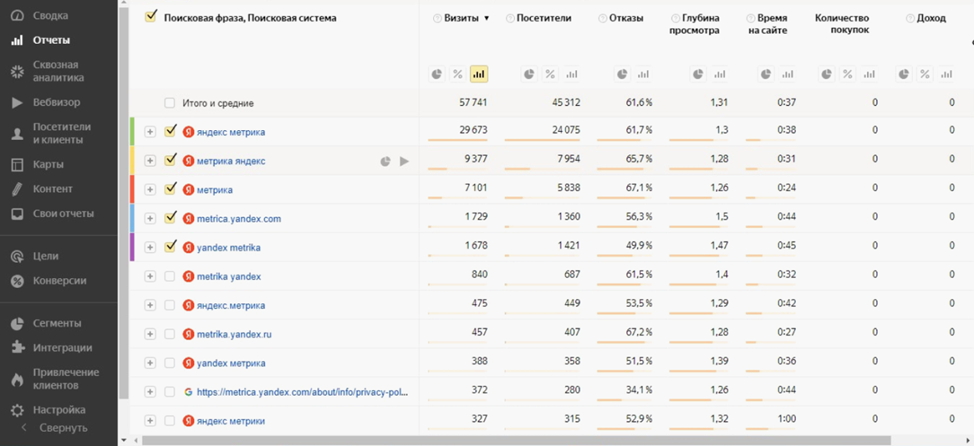Uncheck the yandex metrika row checkbox

tap(170, 247)
